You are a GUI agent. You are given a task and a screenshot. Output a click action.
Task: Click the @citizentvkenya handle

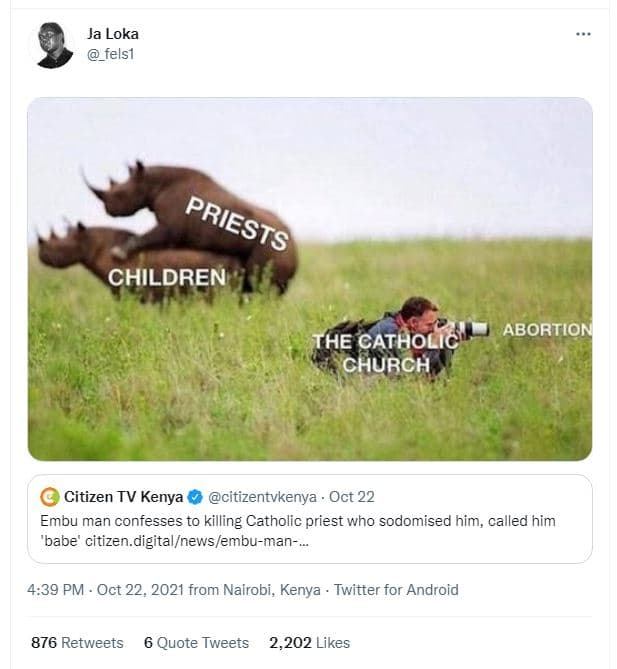pyautogui.click(x=262, y=497)
